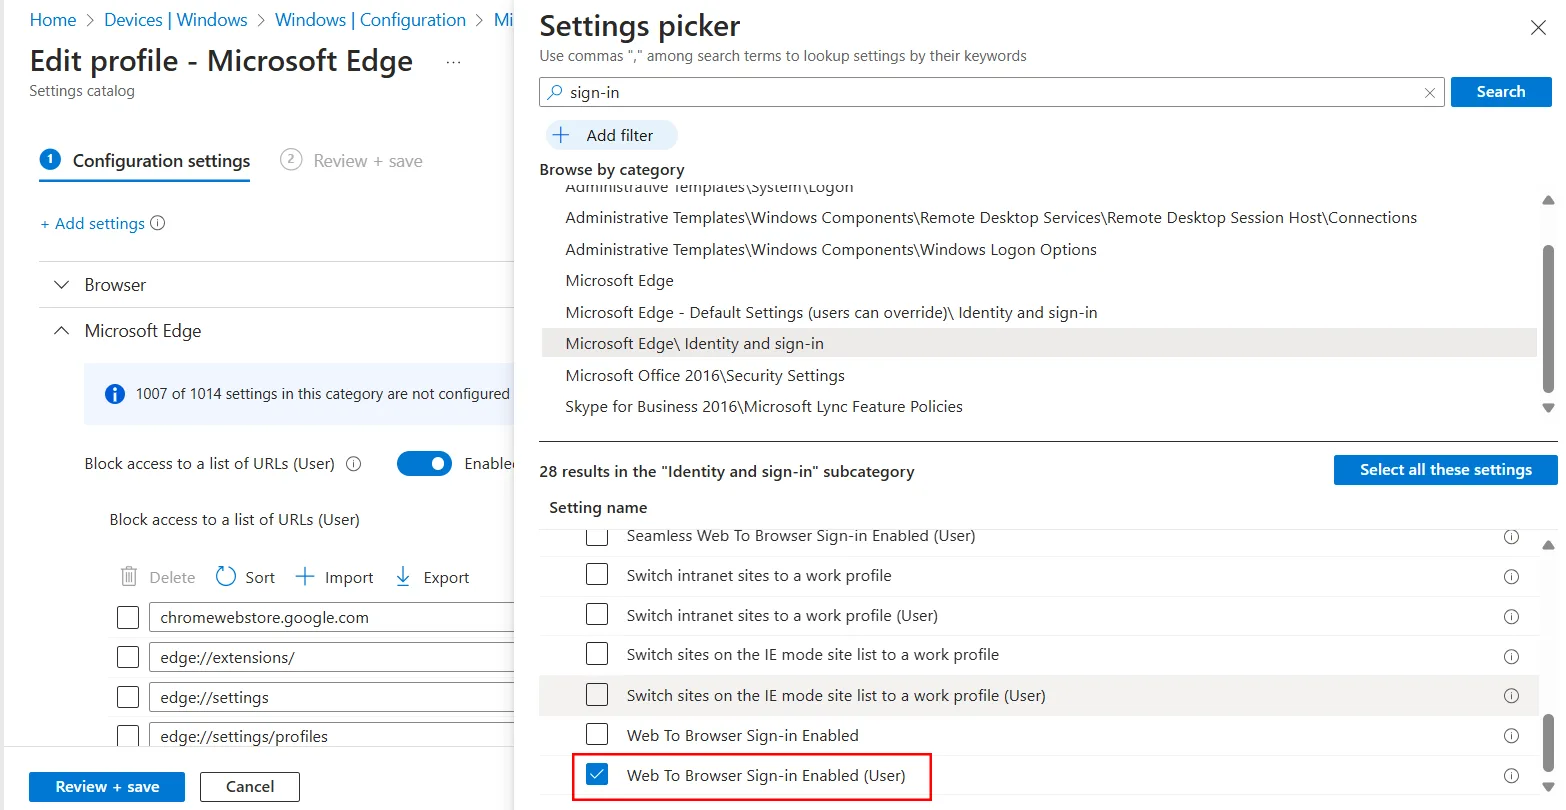Open Devices | Windows breadcrumb
The width and height of the screenshot is (1566, 810).
point(176,20)
